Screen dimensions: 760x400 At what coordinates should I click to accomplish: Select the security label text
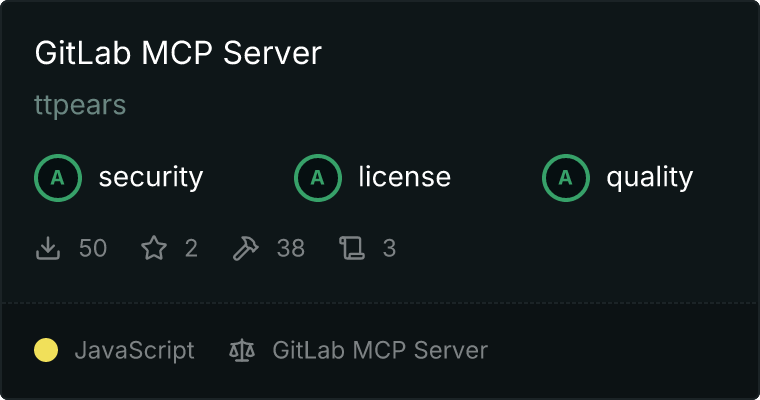(x=151, y=177)
